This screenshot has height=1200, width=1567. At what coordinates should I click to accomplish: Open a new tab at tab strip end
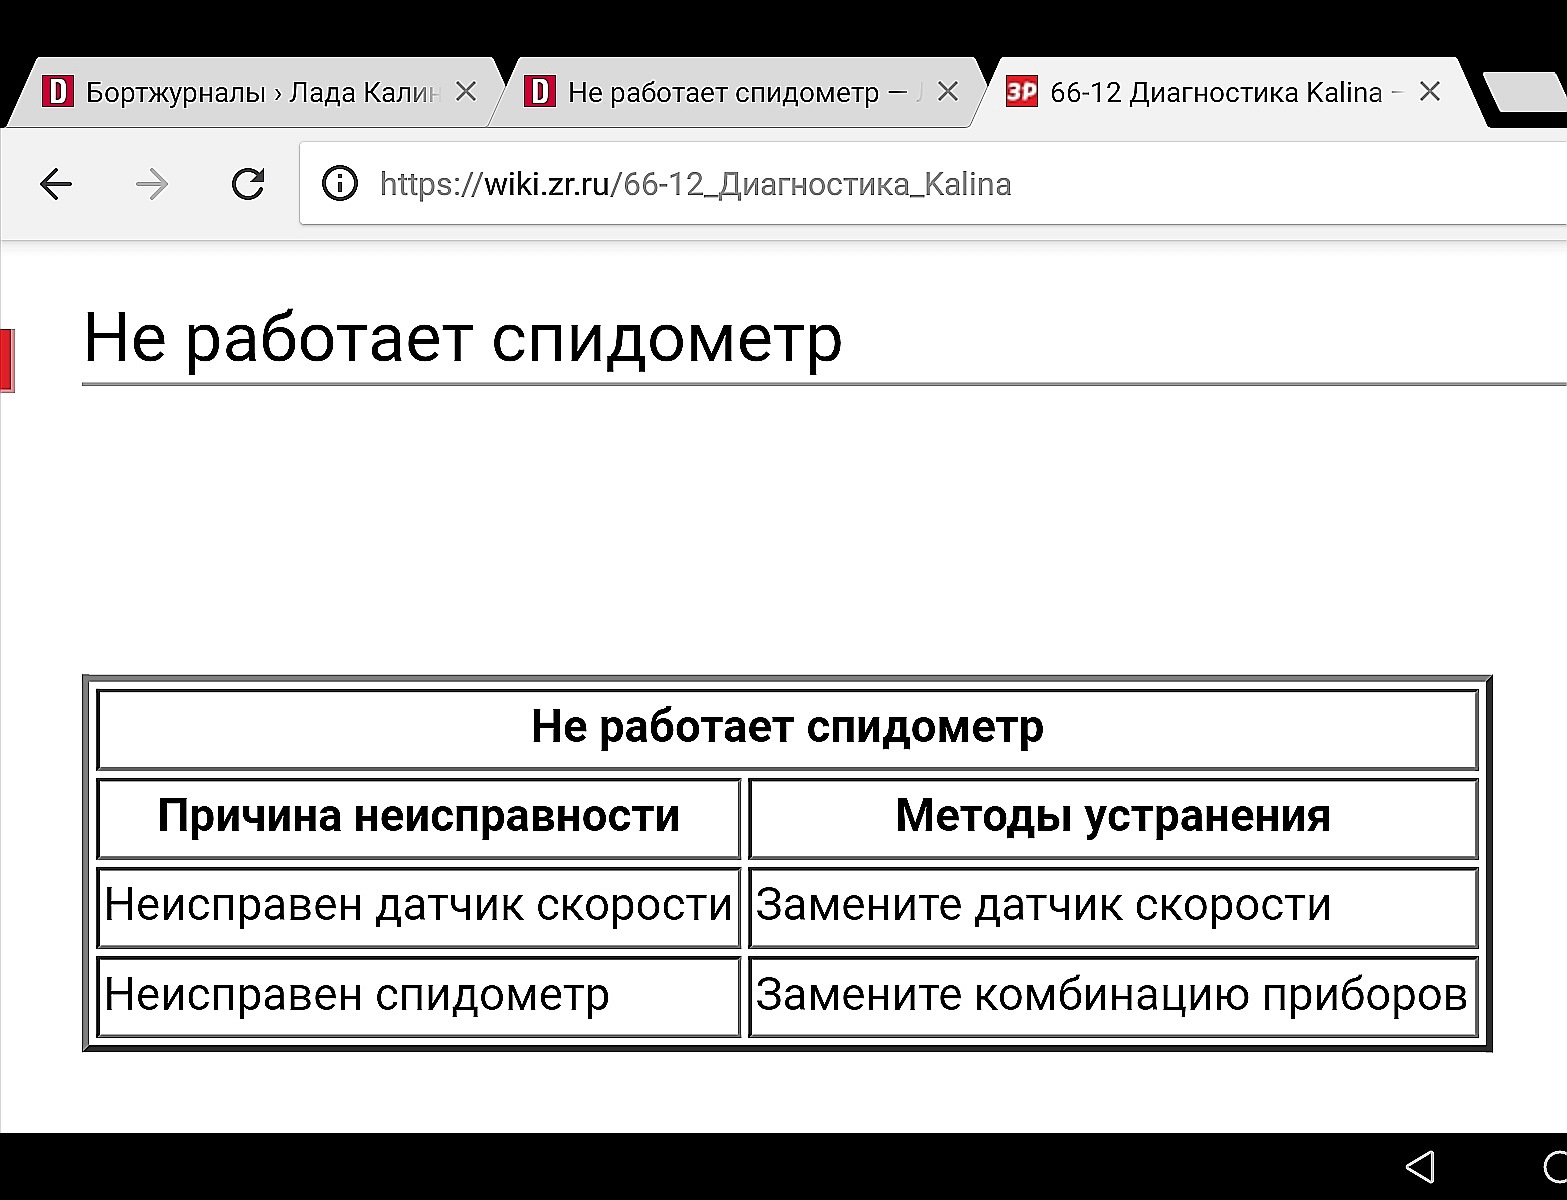[1525, 93]
